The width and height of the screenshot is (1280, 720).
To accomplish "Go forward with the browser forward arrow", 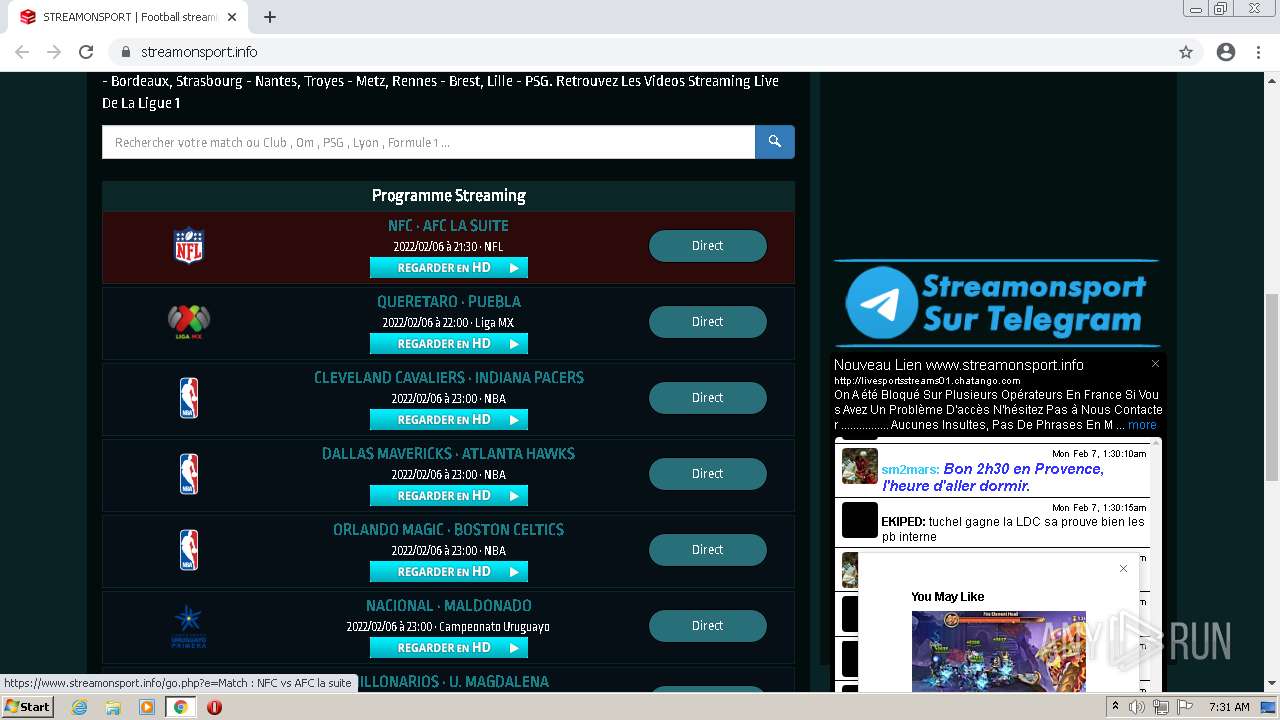I will (x=54, y=52).
